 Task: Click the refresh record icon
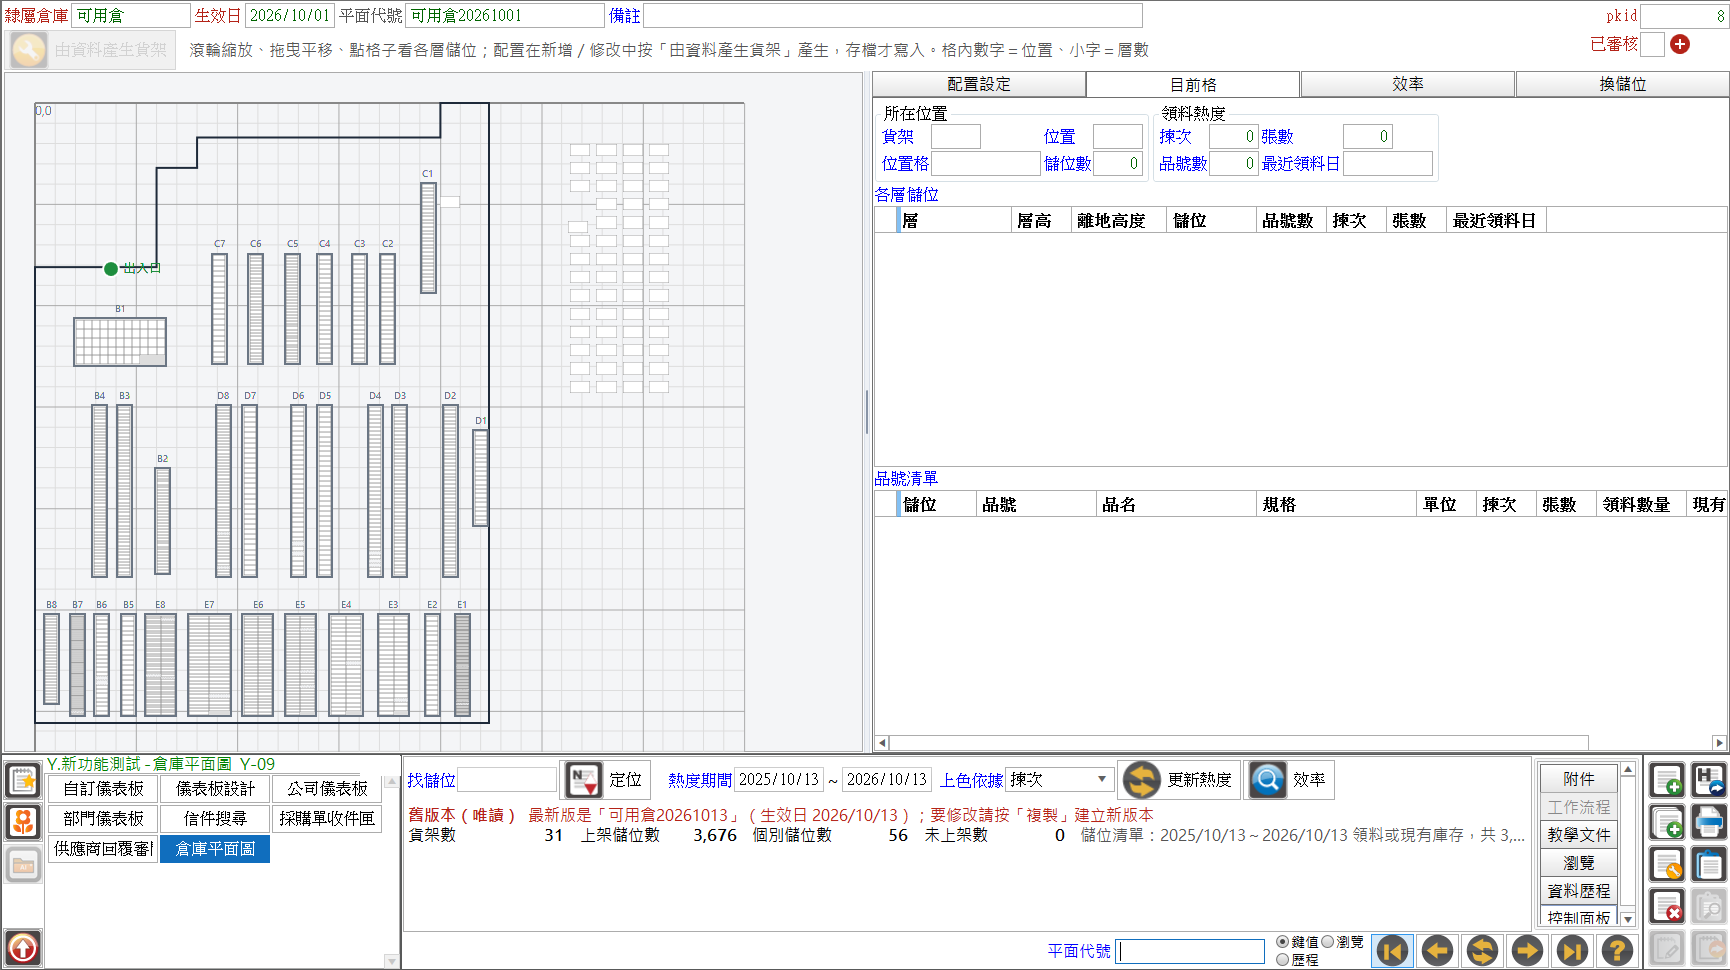(x=1482, y=950)
